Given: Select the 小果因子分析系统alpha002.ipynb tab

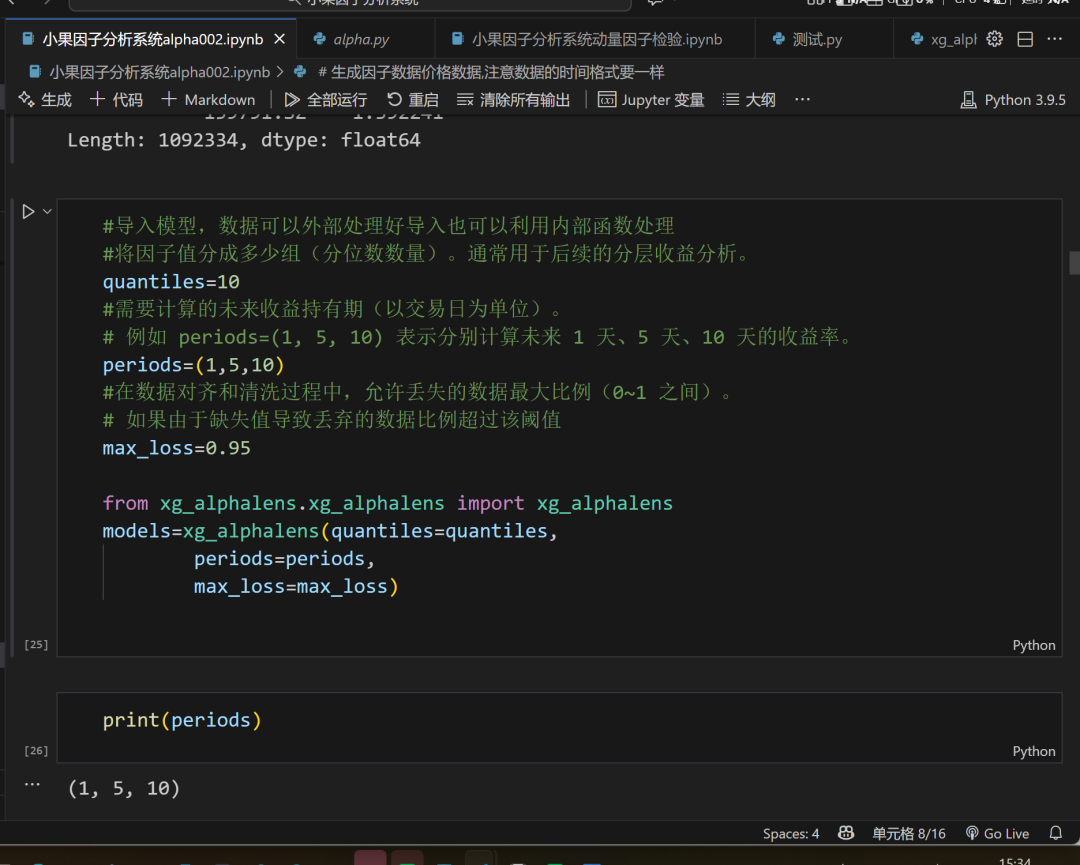Looking at the screenshot, I should click(x=152, y=39).
